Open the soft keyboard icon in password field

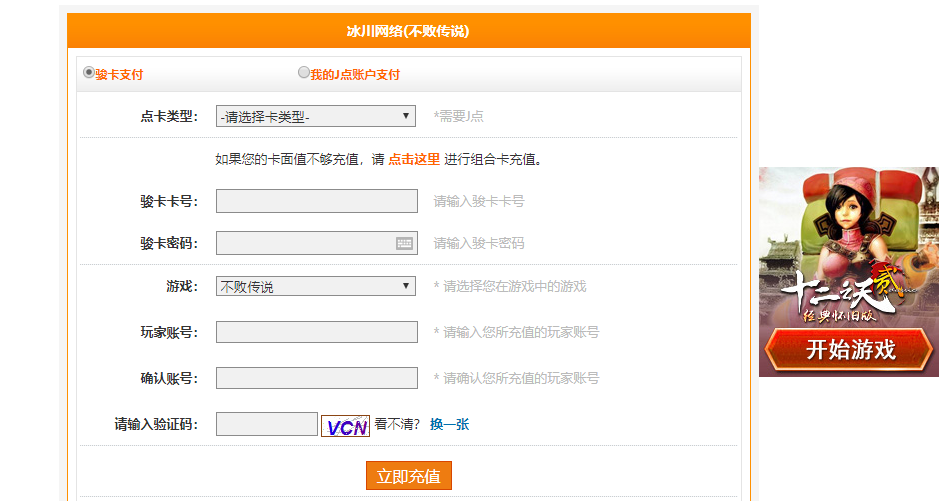tap(404, 243)
